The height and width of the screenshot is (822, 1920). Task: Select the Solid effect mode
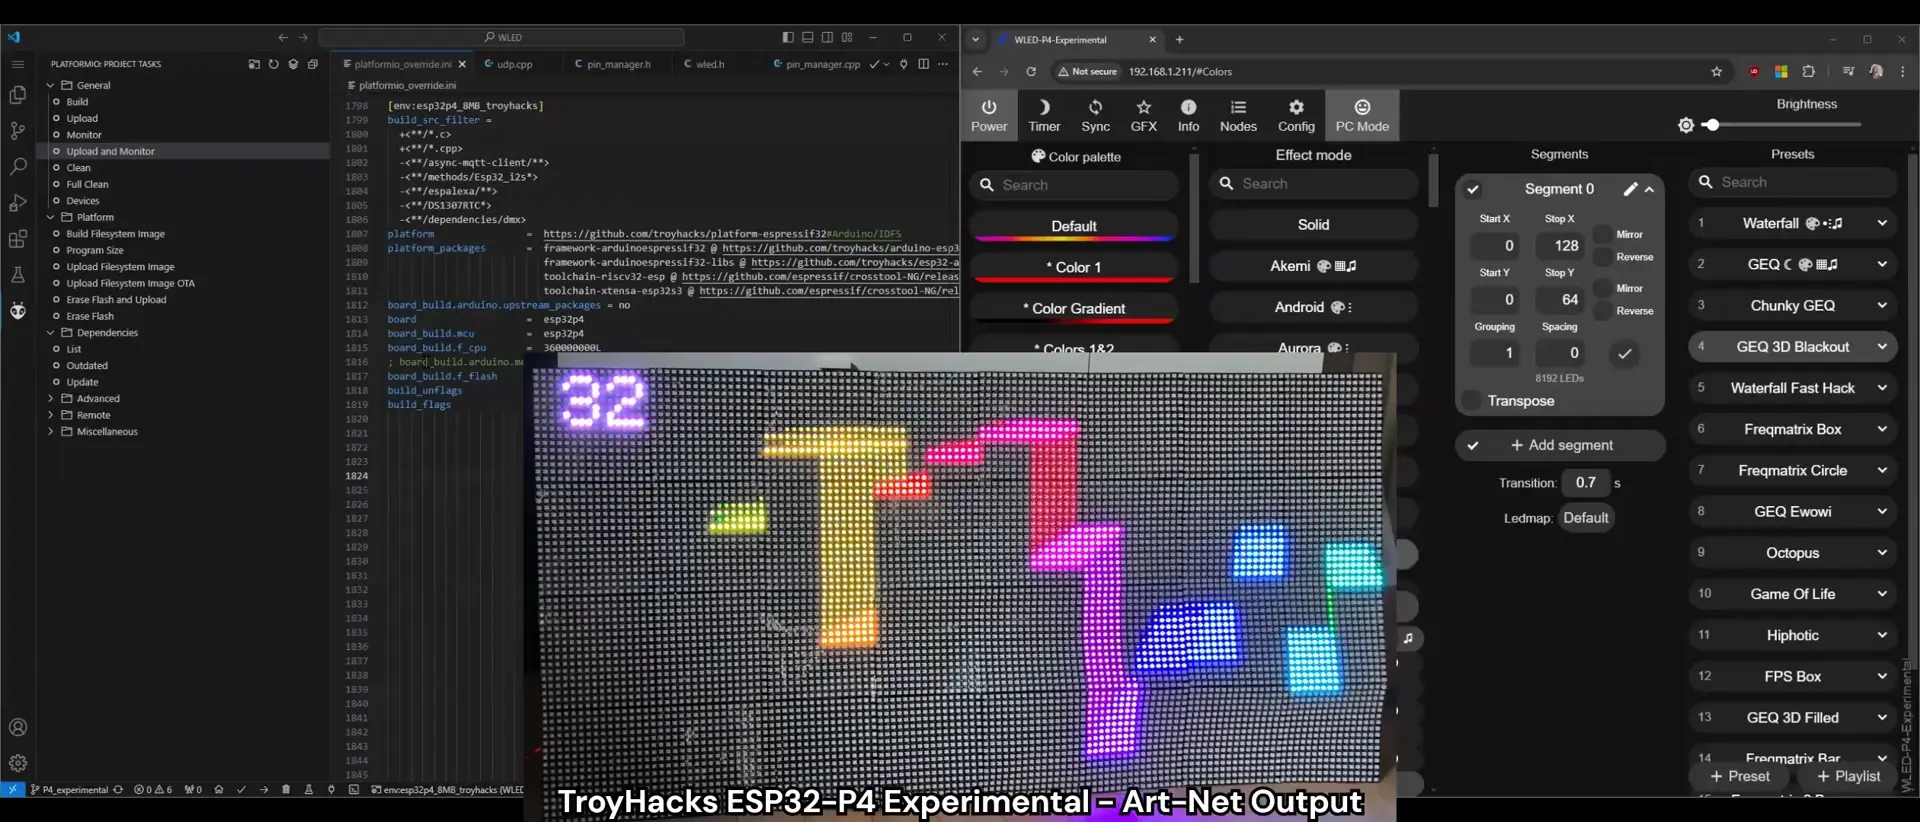pos(1313,225)
